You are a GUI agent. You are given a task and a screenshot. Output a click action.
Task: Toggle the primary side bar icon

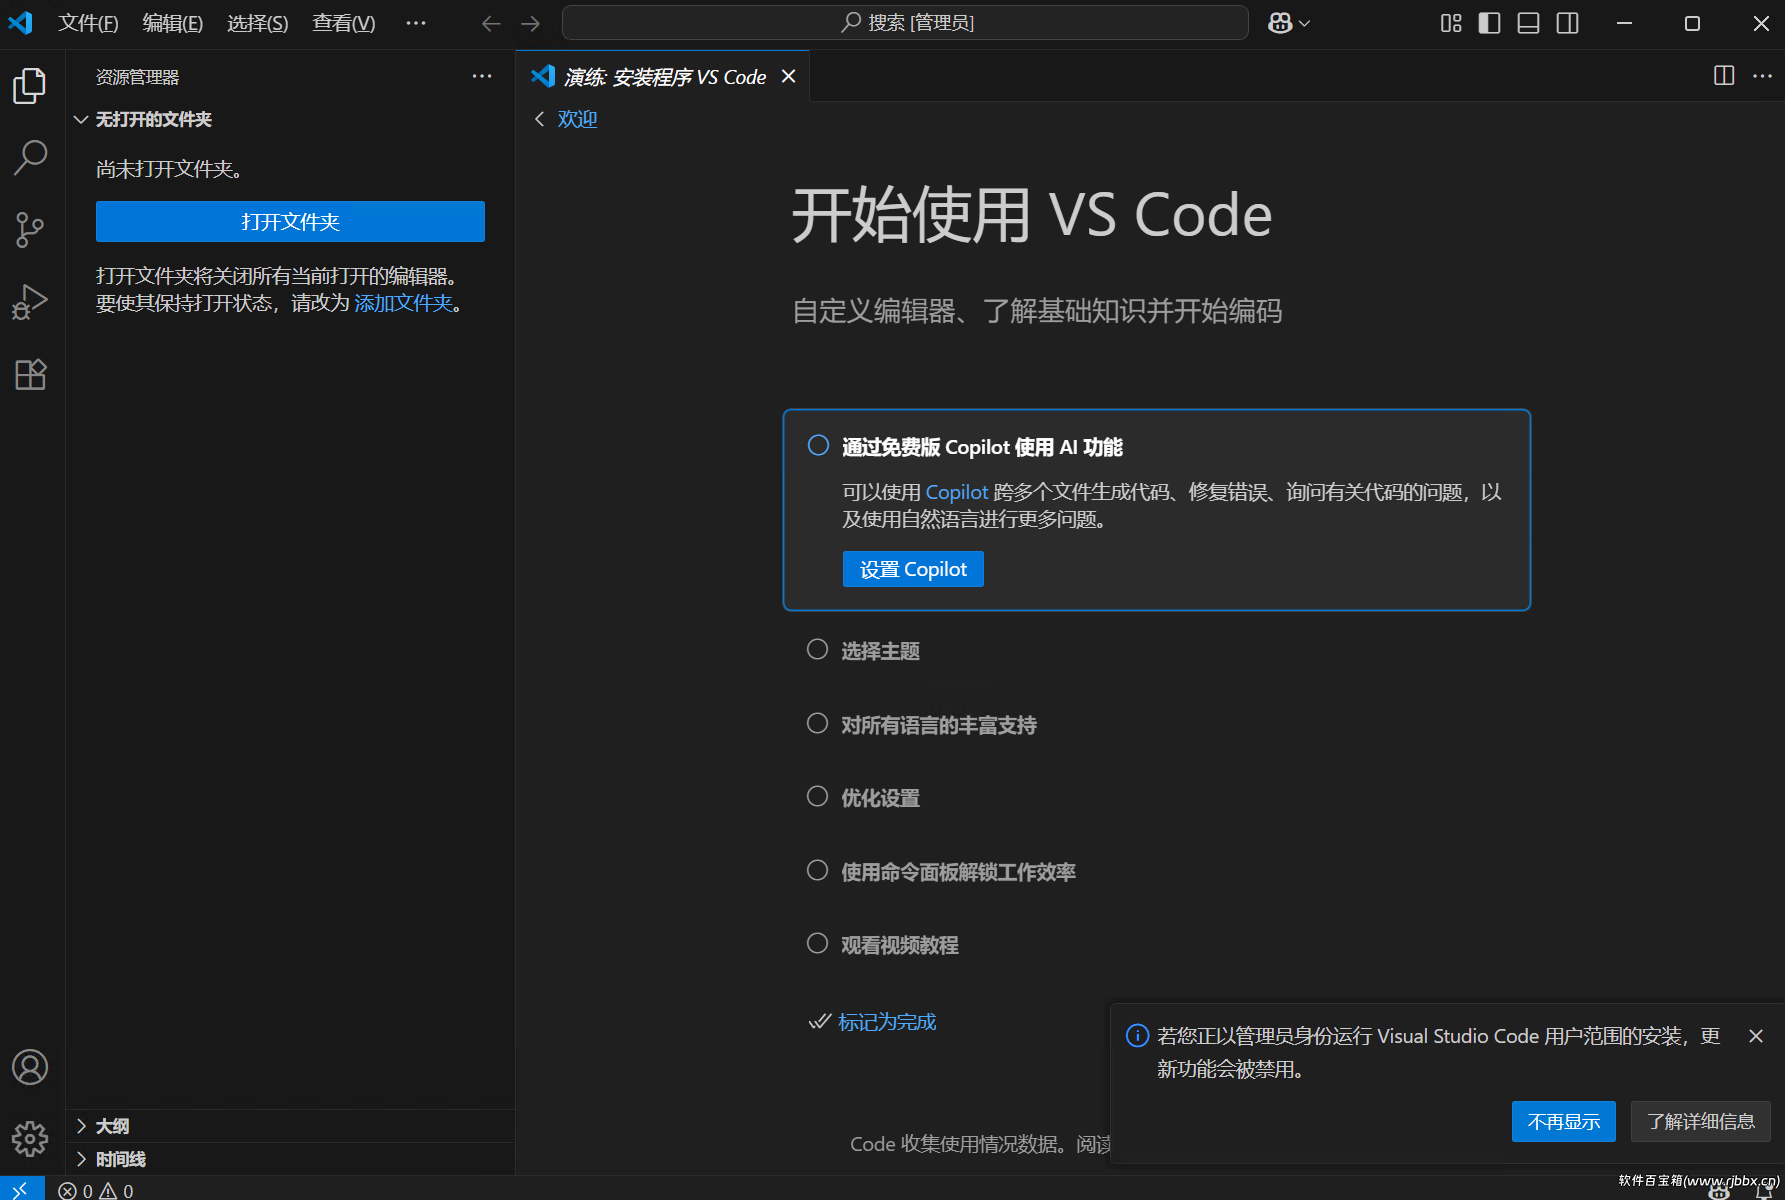[1489, 23]
